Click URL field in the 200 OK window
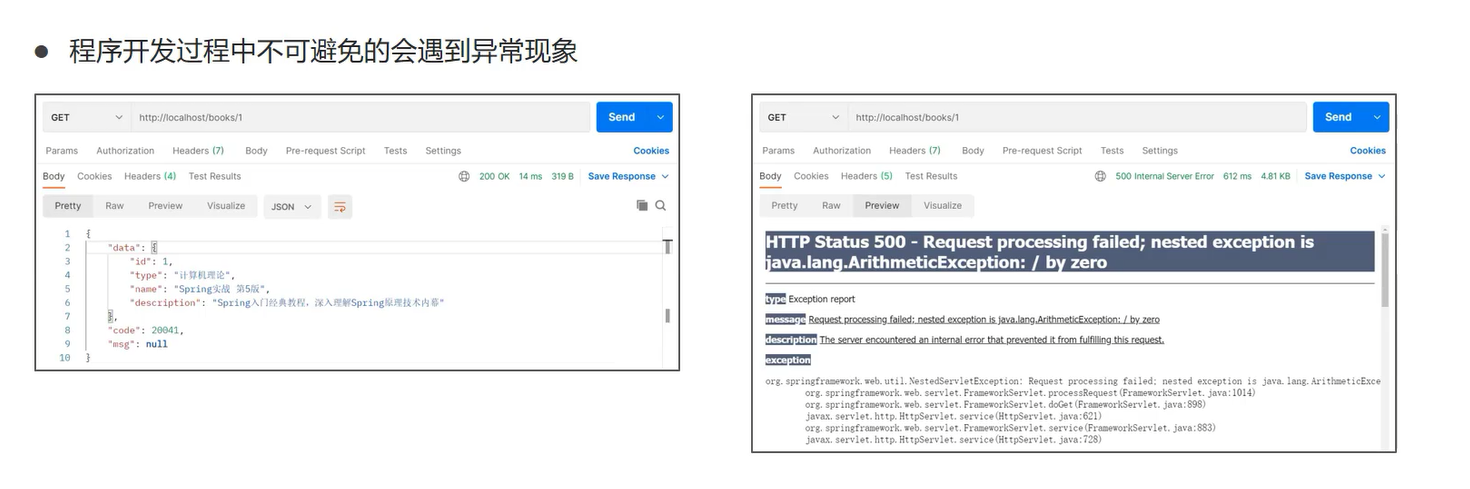The height and width of the screenshot is (489, 1470). (361, 117)
